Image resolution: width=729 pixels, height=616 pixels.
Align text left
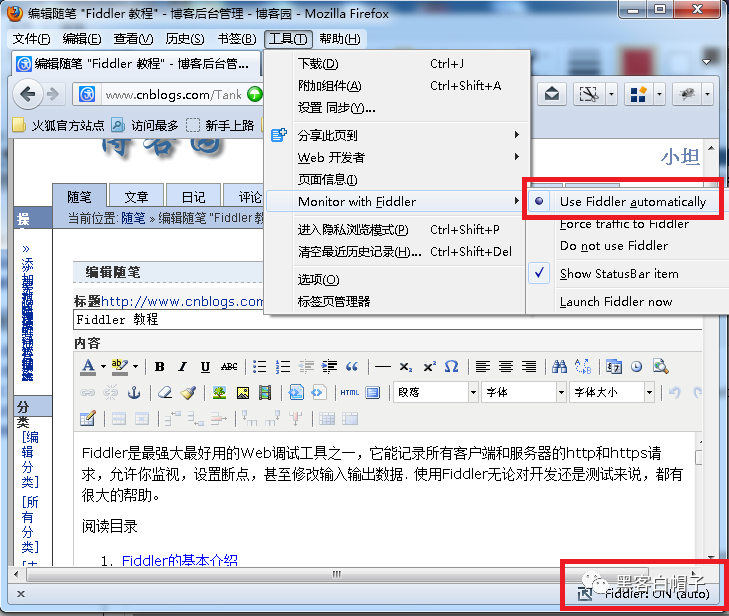click(x=483, y=367)
